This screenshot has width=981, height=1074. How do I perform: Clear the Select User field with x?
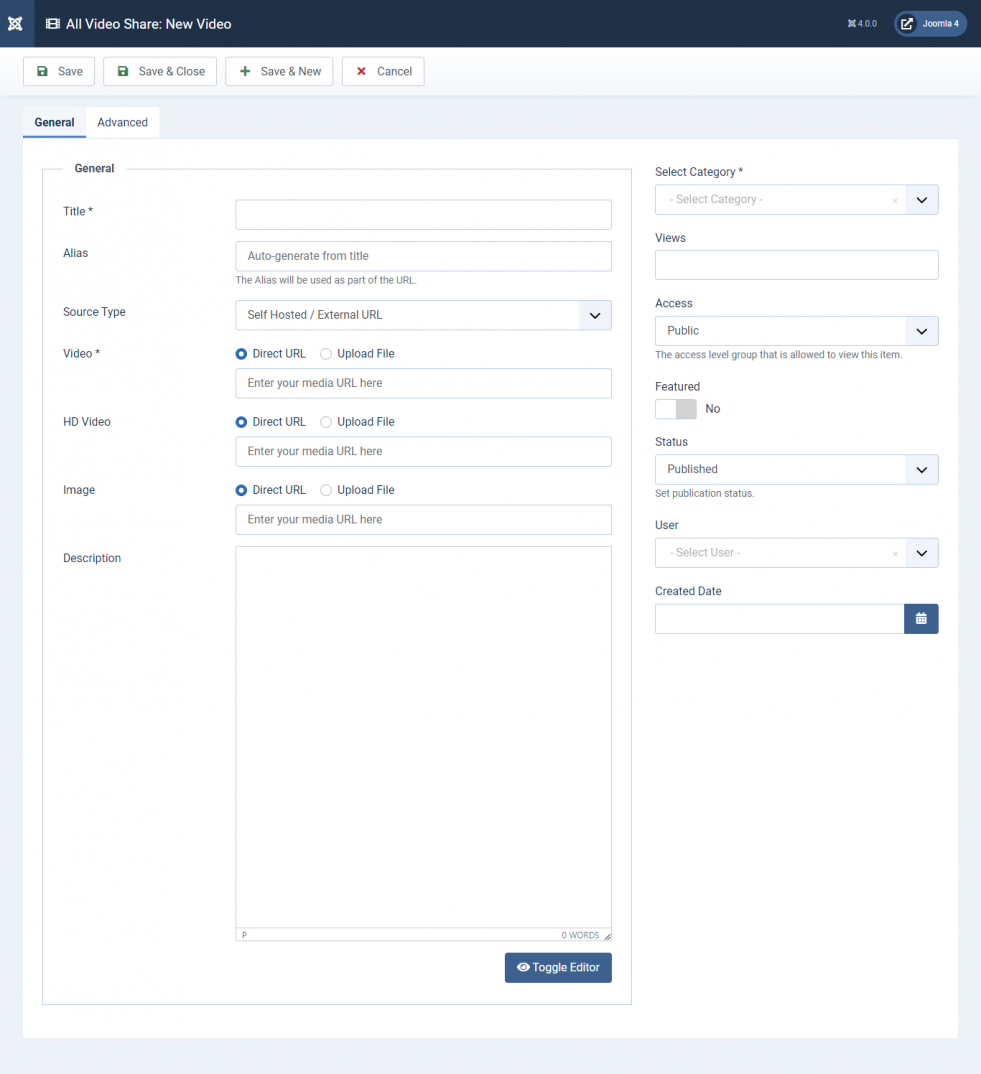tap(895, 553)
